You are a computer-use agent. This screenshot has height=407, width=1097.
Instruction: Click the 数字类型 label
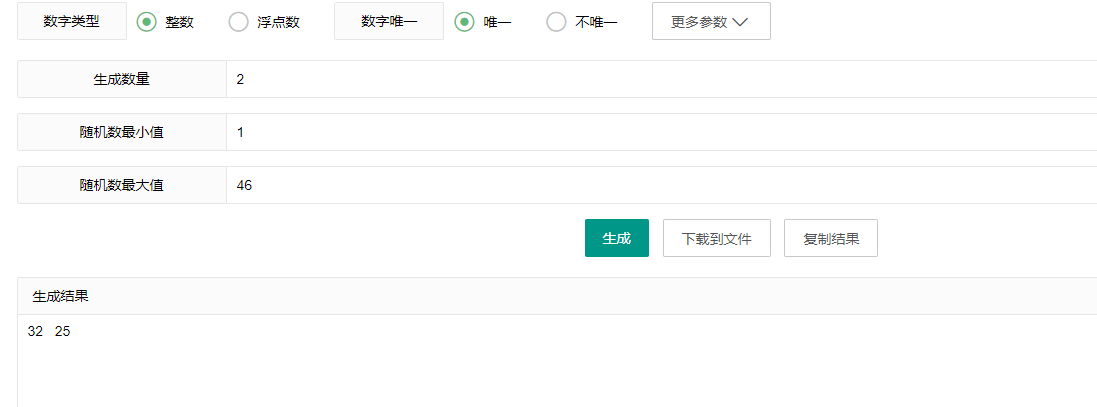(71, 22)
